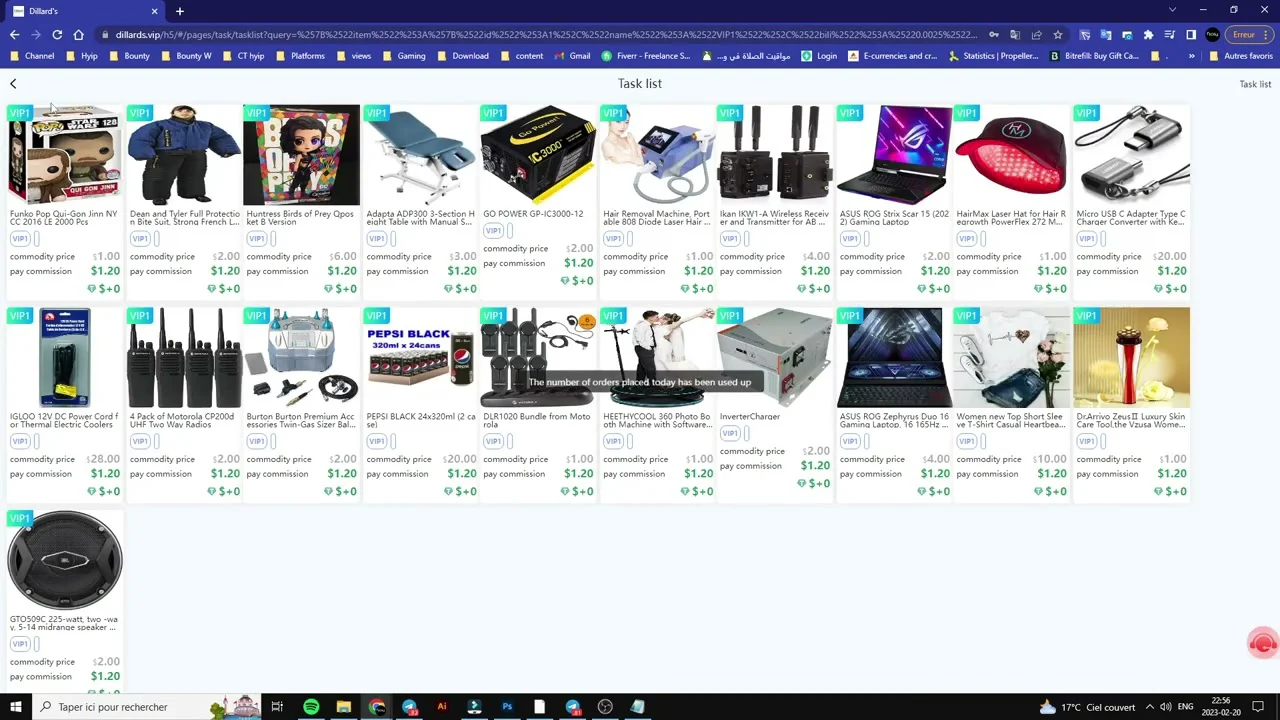
Task: Go back using the Task list back arrow
Action: click(13, 84)
